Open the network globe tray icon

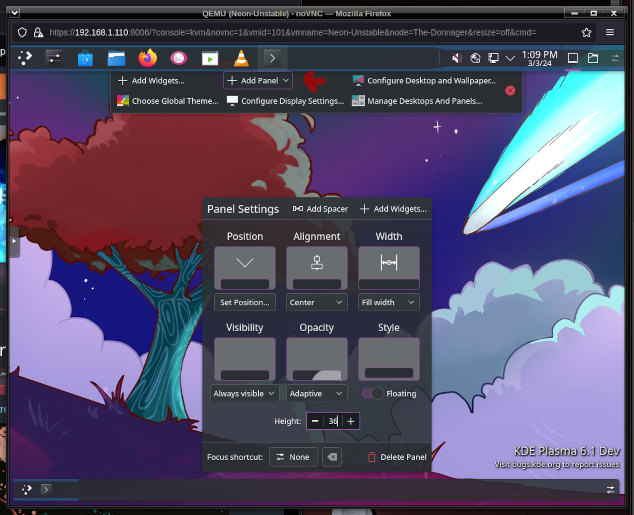476,58
